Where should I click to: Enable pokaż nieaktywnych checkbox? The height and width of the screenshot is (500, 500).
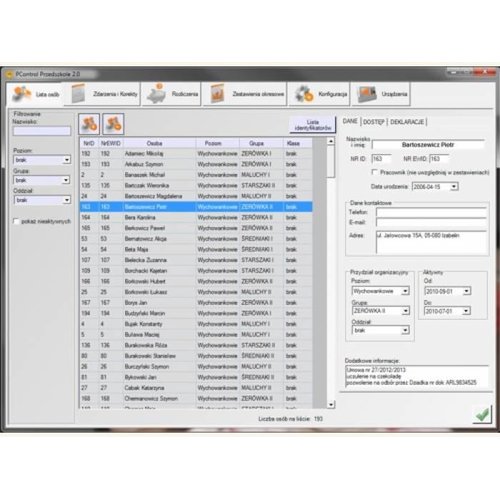coord(16,222)
